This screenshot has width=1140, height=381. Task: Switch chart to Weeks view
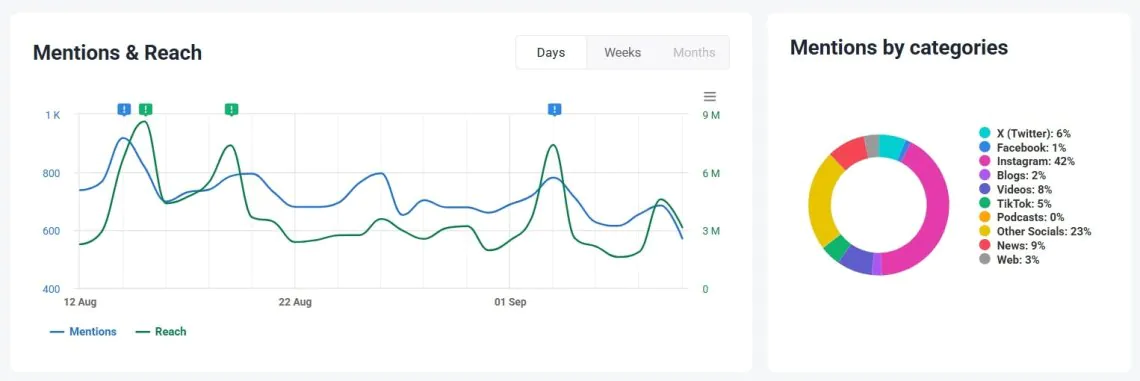622,52
